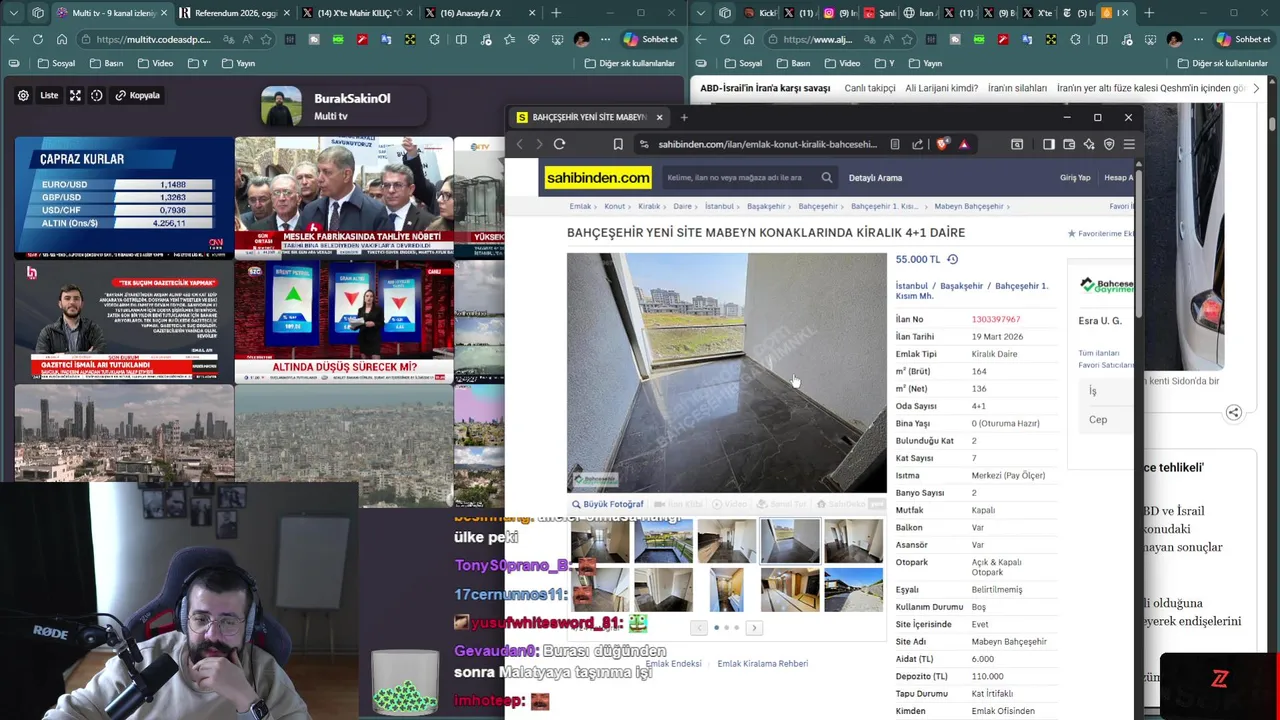Screen dimensions: 1280x720
Task: Open Yayın bookmarks folder in left window
Action: pos(238,63)
